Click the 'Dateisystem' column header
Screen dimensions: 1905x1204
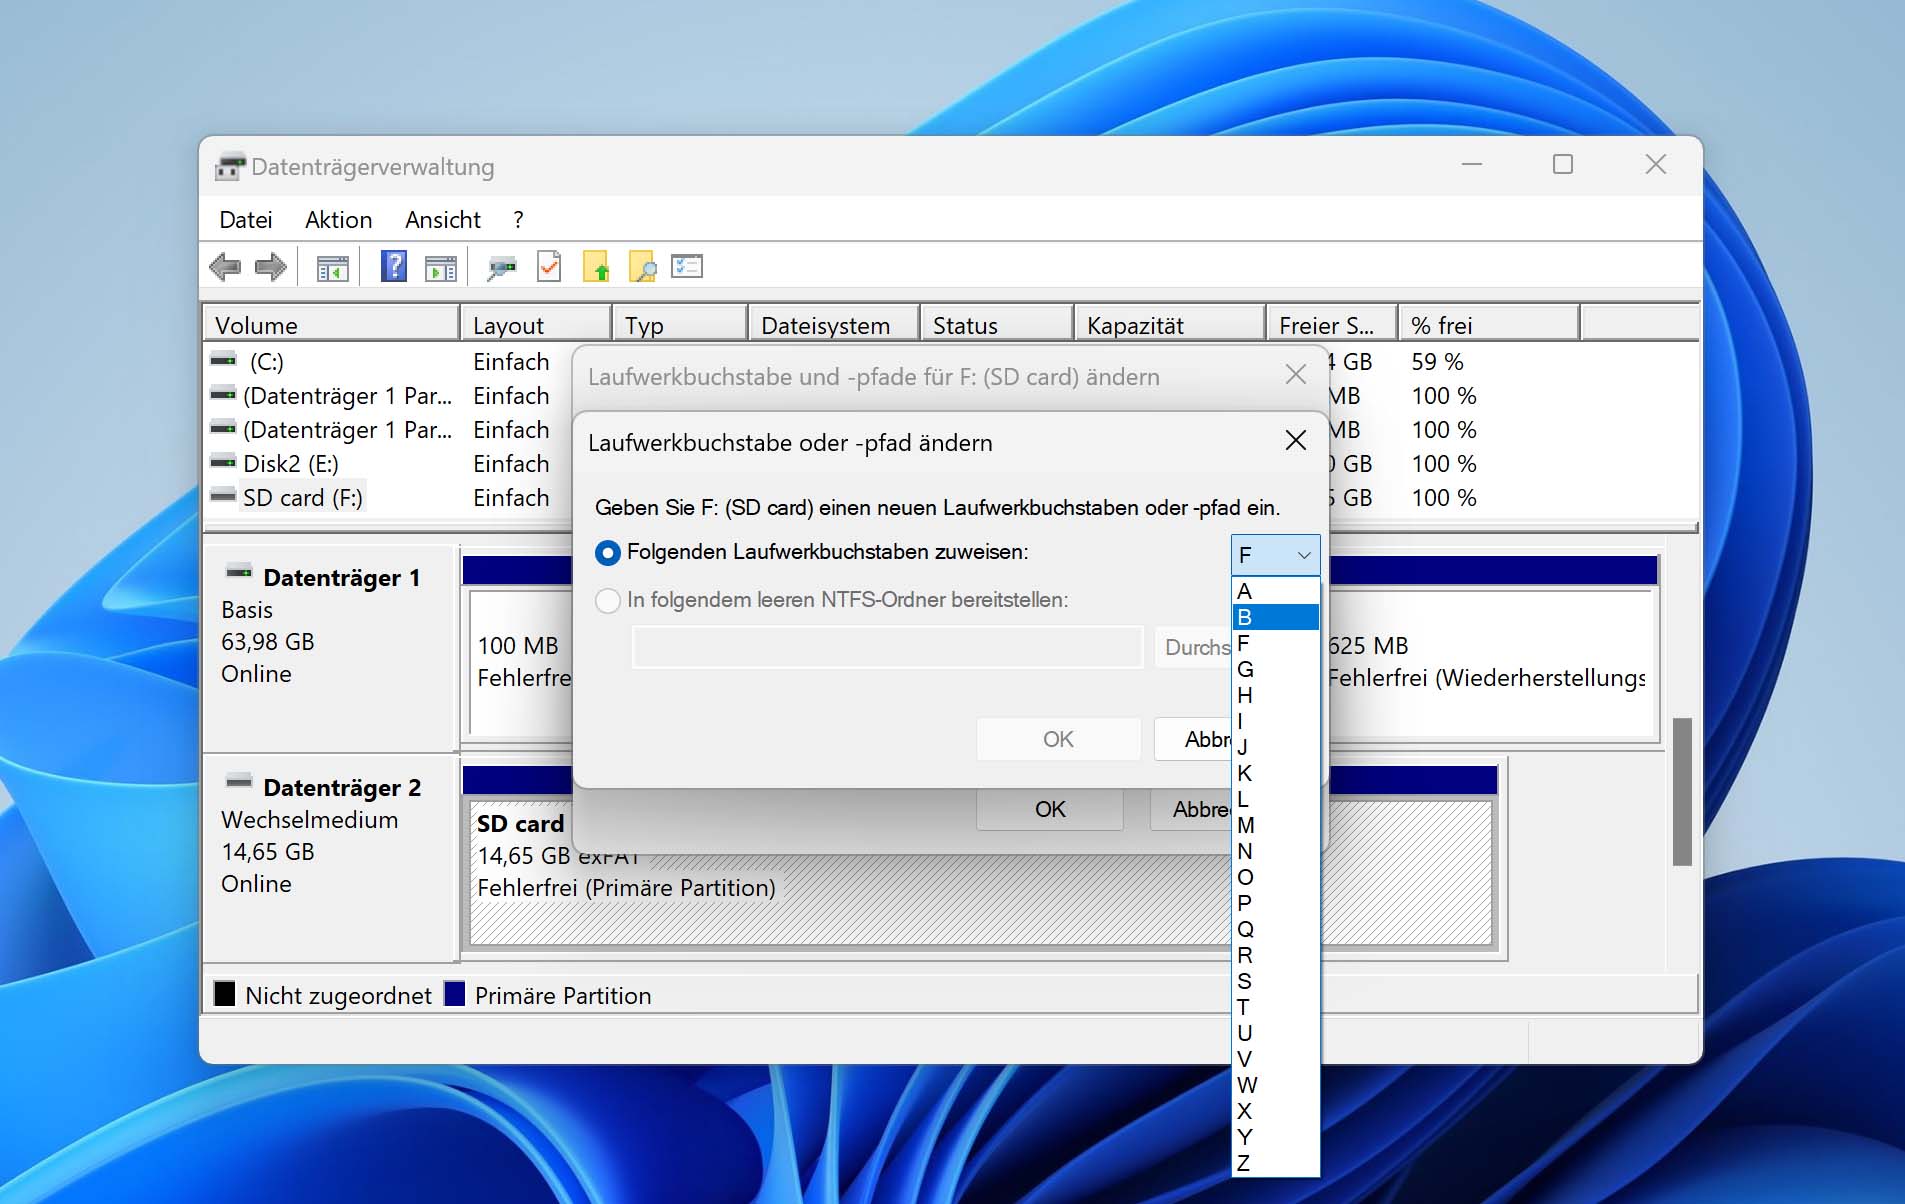[834, 325]
